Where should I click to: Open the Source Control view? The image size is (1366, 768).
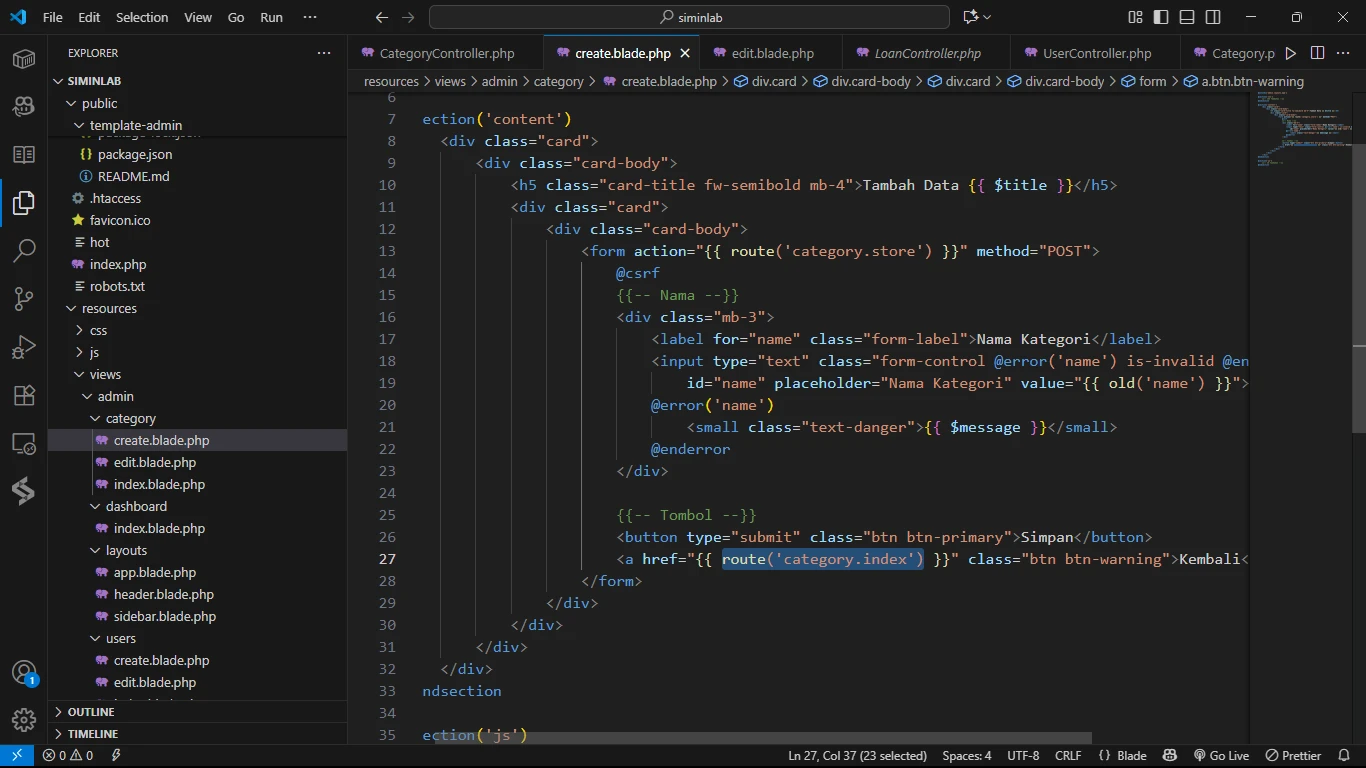[24, 299]
